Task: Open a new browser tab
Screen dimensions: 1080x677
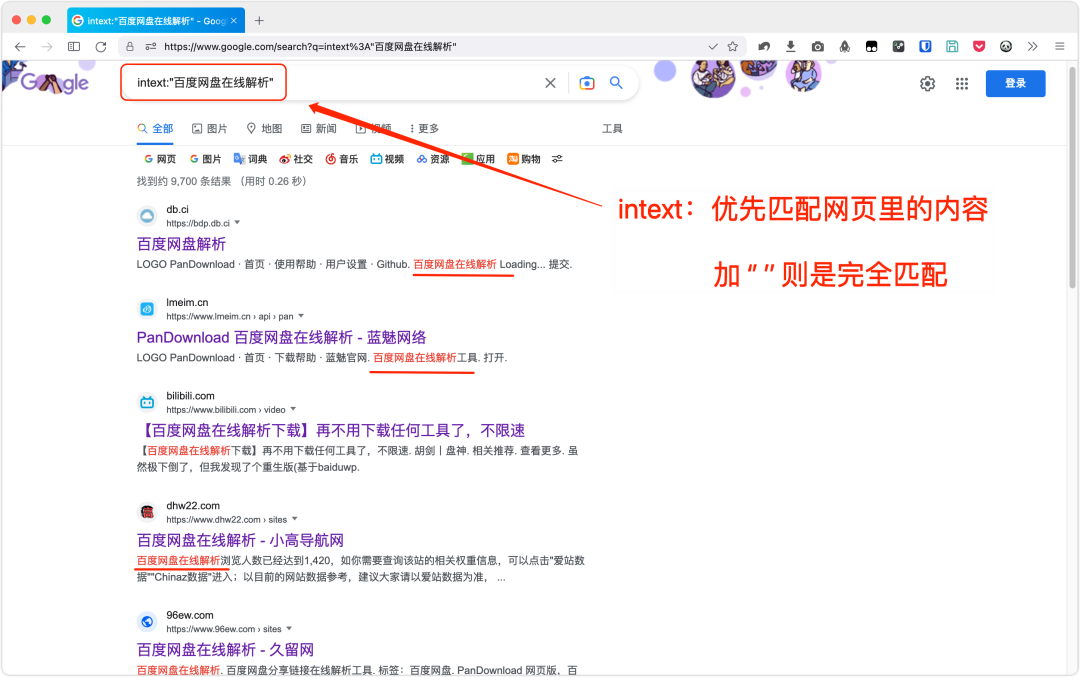Action: coord(259,21)
